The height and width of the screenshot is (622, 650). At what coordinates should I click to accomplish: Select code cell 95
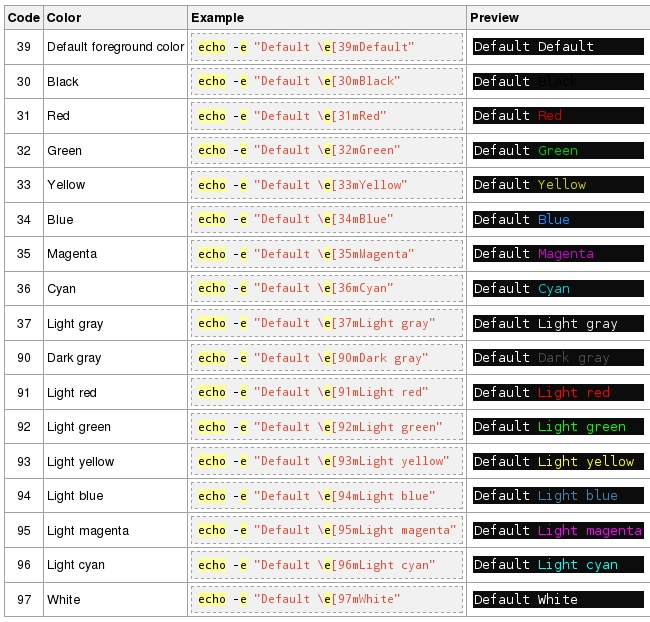point(24,530)
